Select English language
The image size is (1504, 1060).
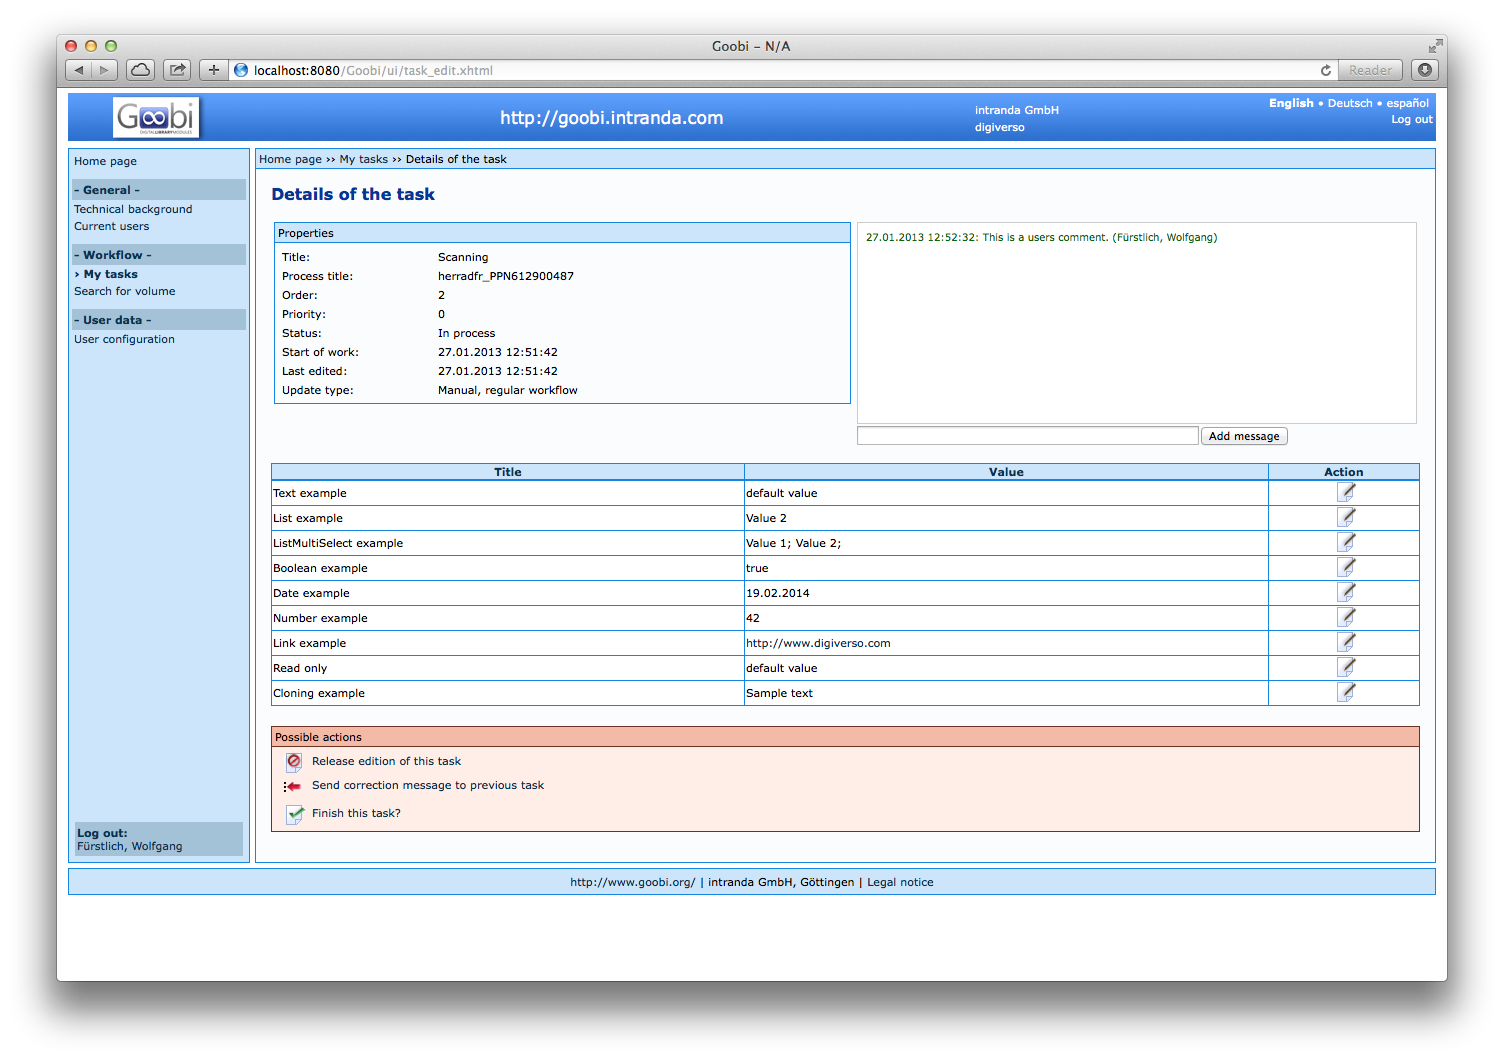(x=1291, y=103)
